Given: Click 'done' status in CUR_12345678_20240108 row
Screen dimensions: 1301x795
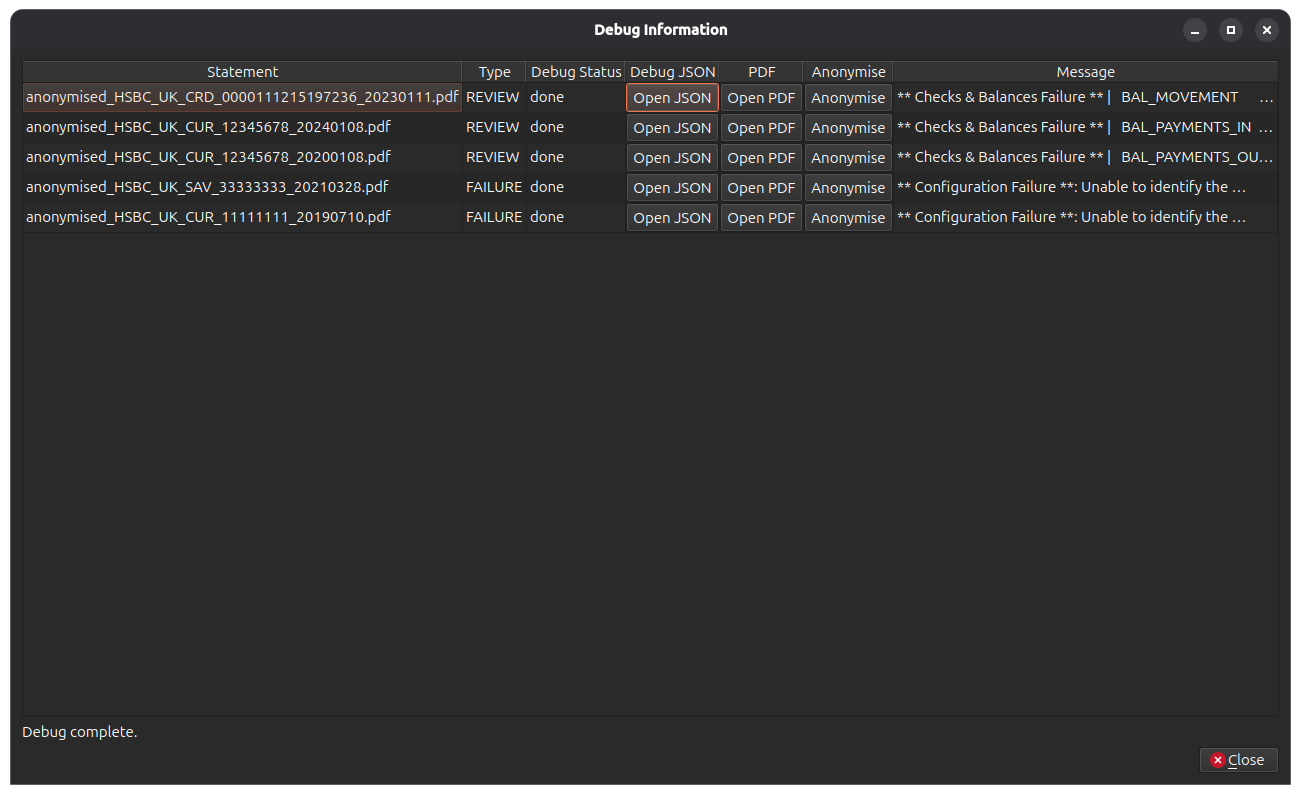Looking at the screenshot, I should (576, 127).
